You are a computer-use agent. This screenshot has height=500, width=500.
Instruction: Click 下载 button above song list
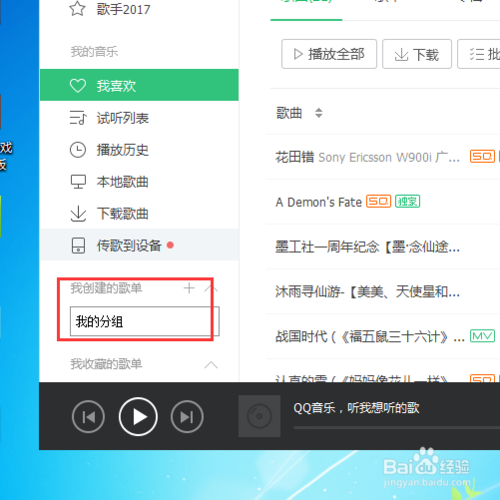coord(417,54)
